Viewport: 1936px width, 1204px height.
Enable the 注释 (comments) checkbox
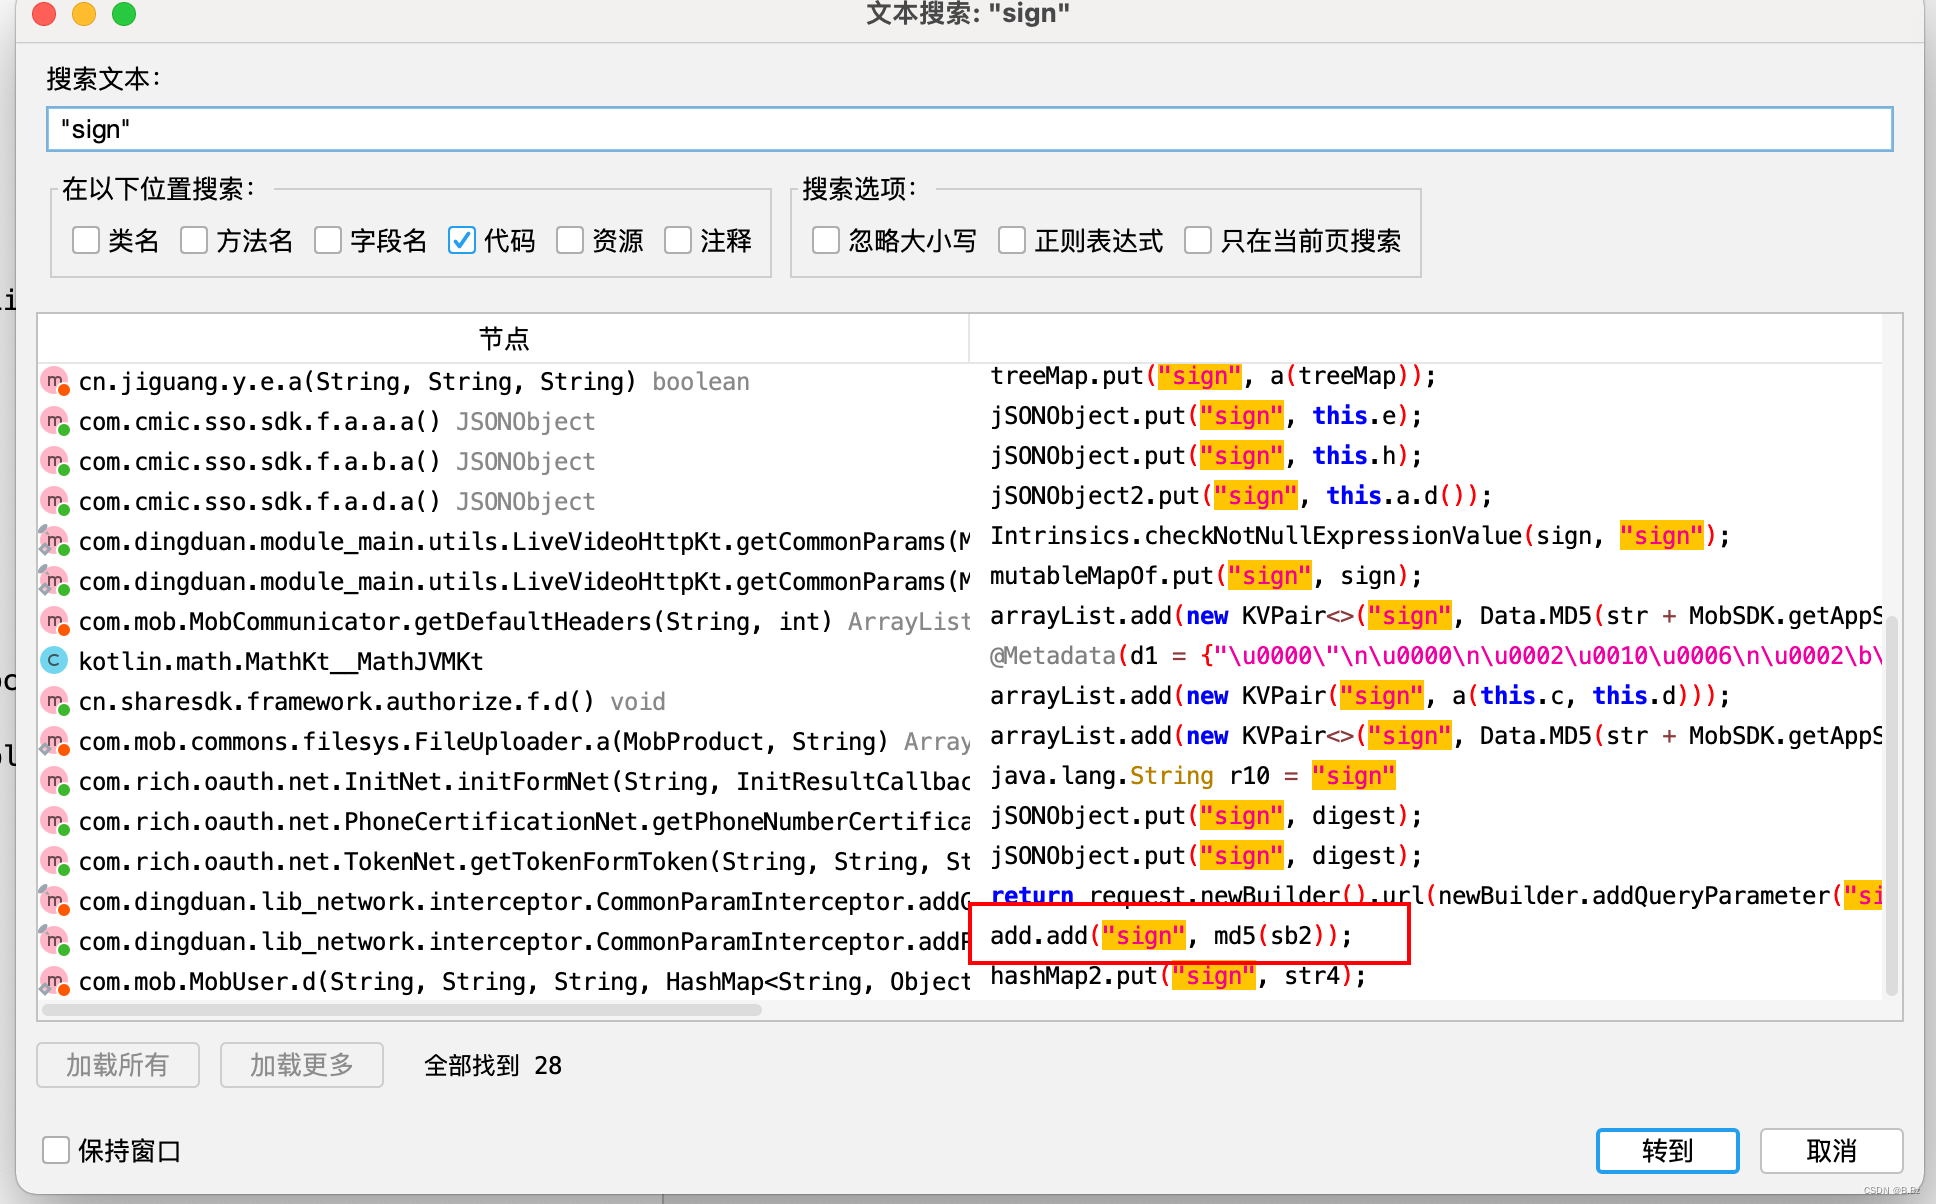pyautogui.click(x=678, y=240)
